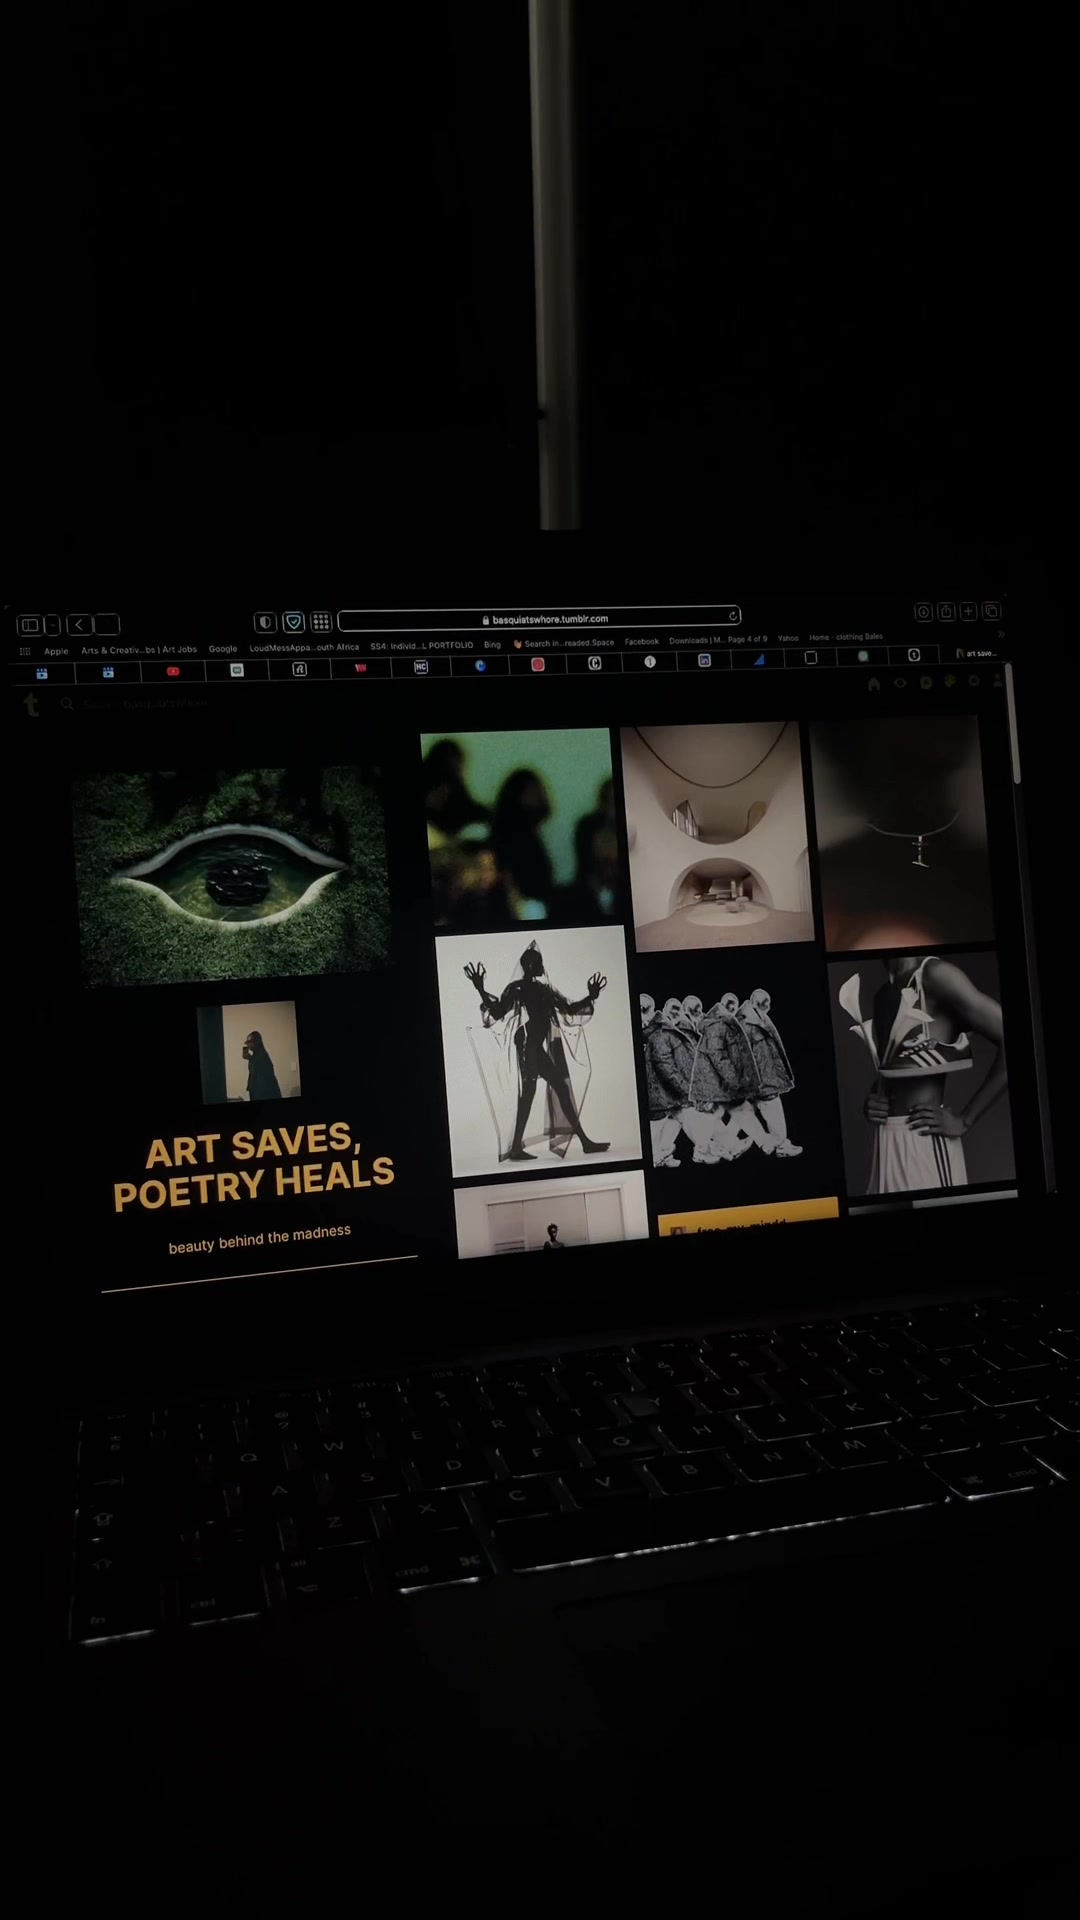This screenshot has width=1080, height=1920.
Task: Open the SS4 PORTFOLIO bookmark
Action: [421, 646]
